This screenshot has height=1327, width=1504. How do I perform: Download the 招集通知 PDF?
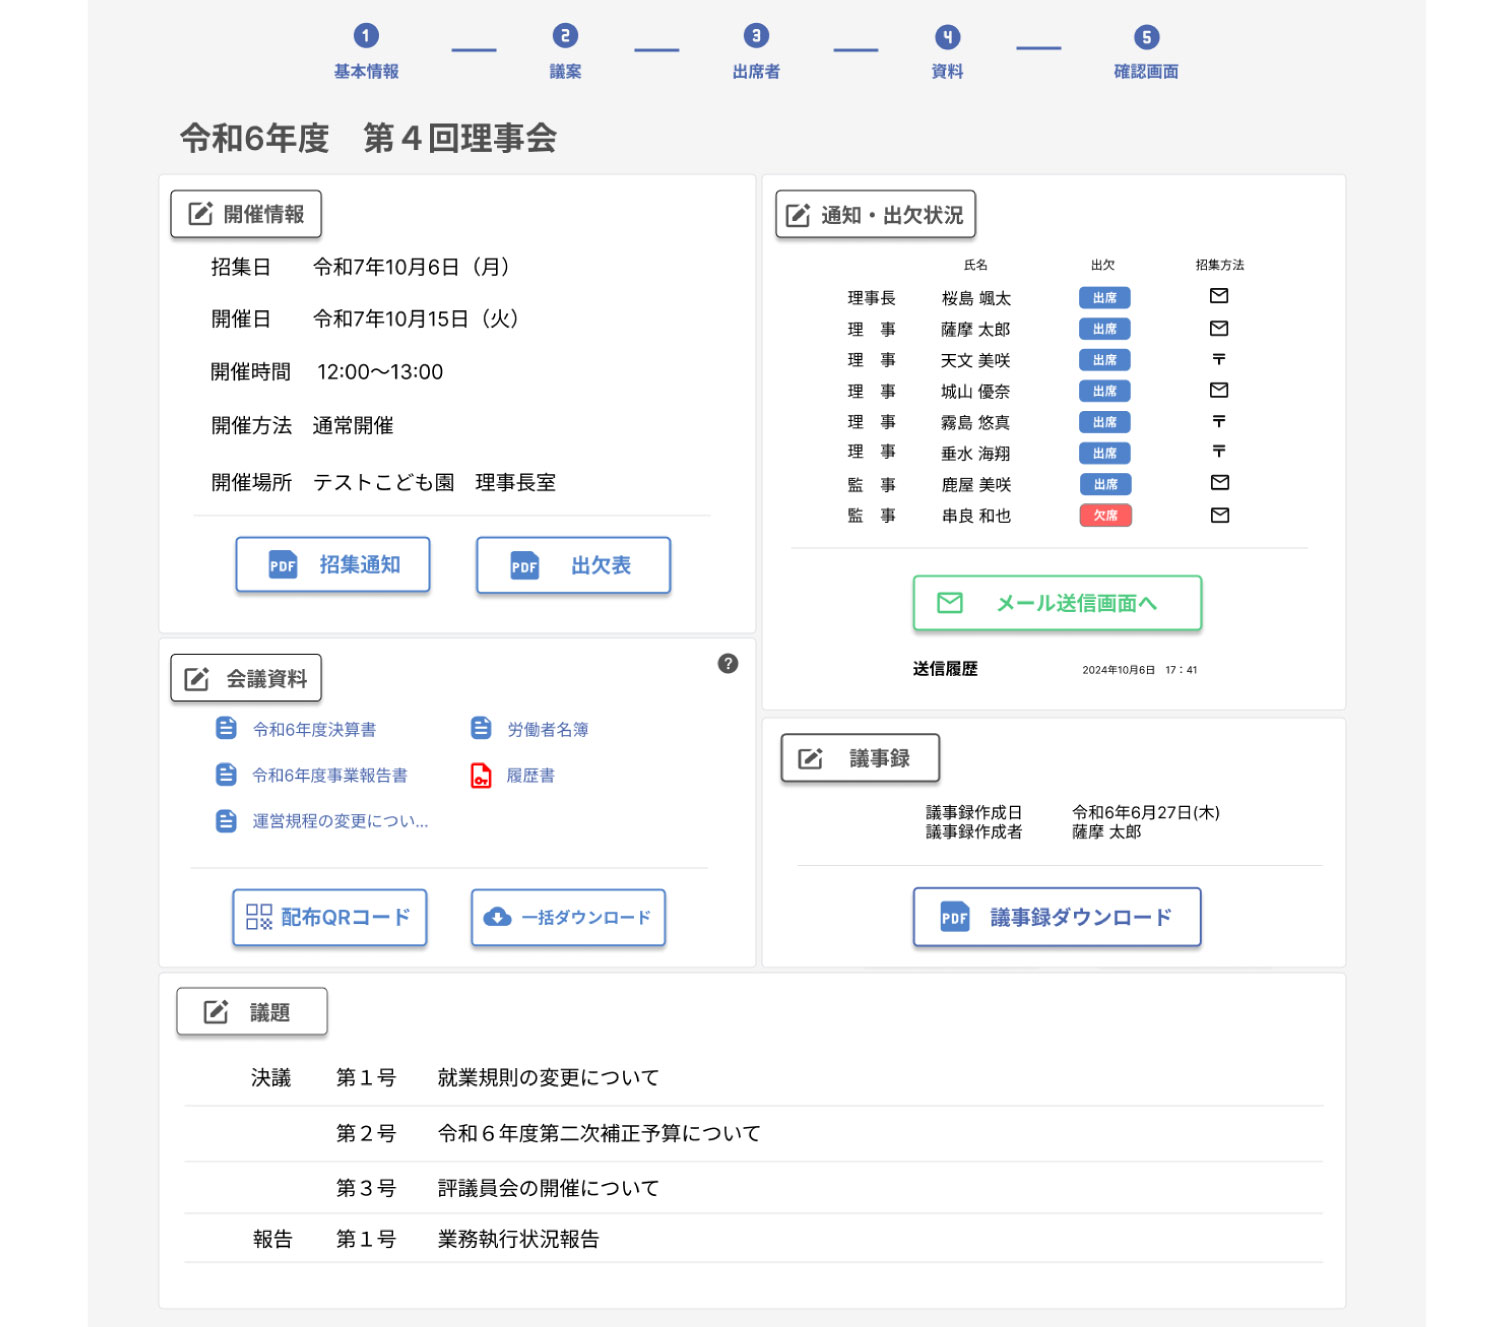(x=333, y=565)
